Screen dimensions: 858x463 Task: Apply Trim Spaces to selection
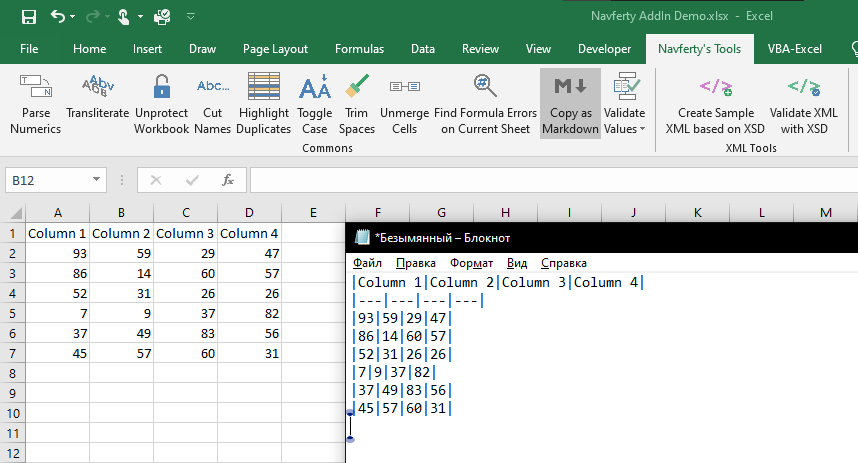click(x=357, y=103)
